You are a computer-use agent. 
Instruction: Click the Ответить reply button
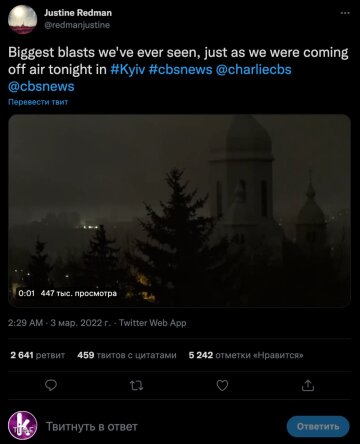(318, 427)
